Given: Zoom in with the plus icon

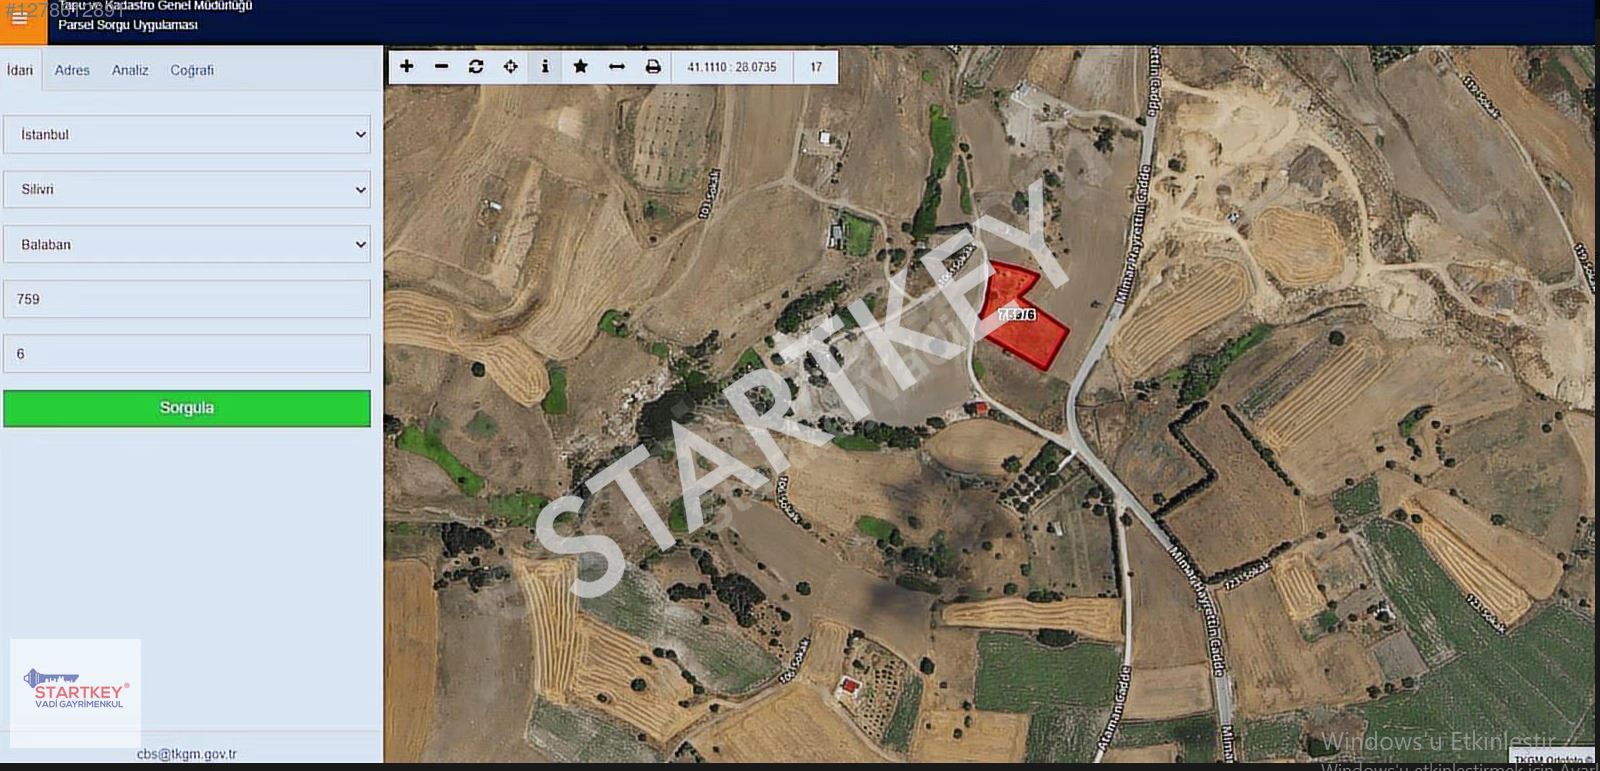Looking at the screenshot, I should click(x=406, y=67).
